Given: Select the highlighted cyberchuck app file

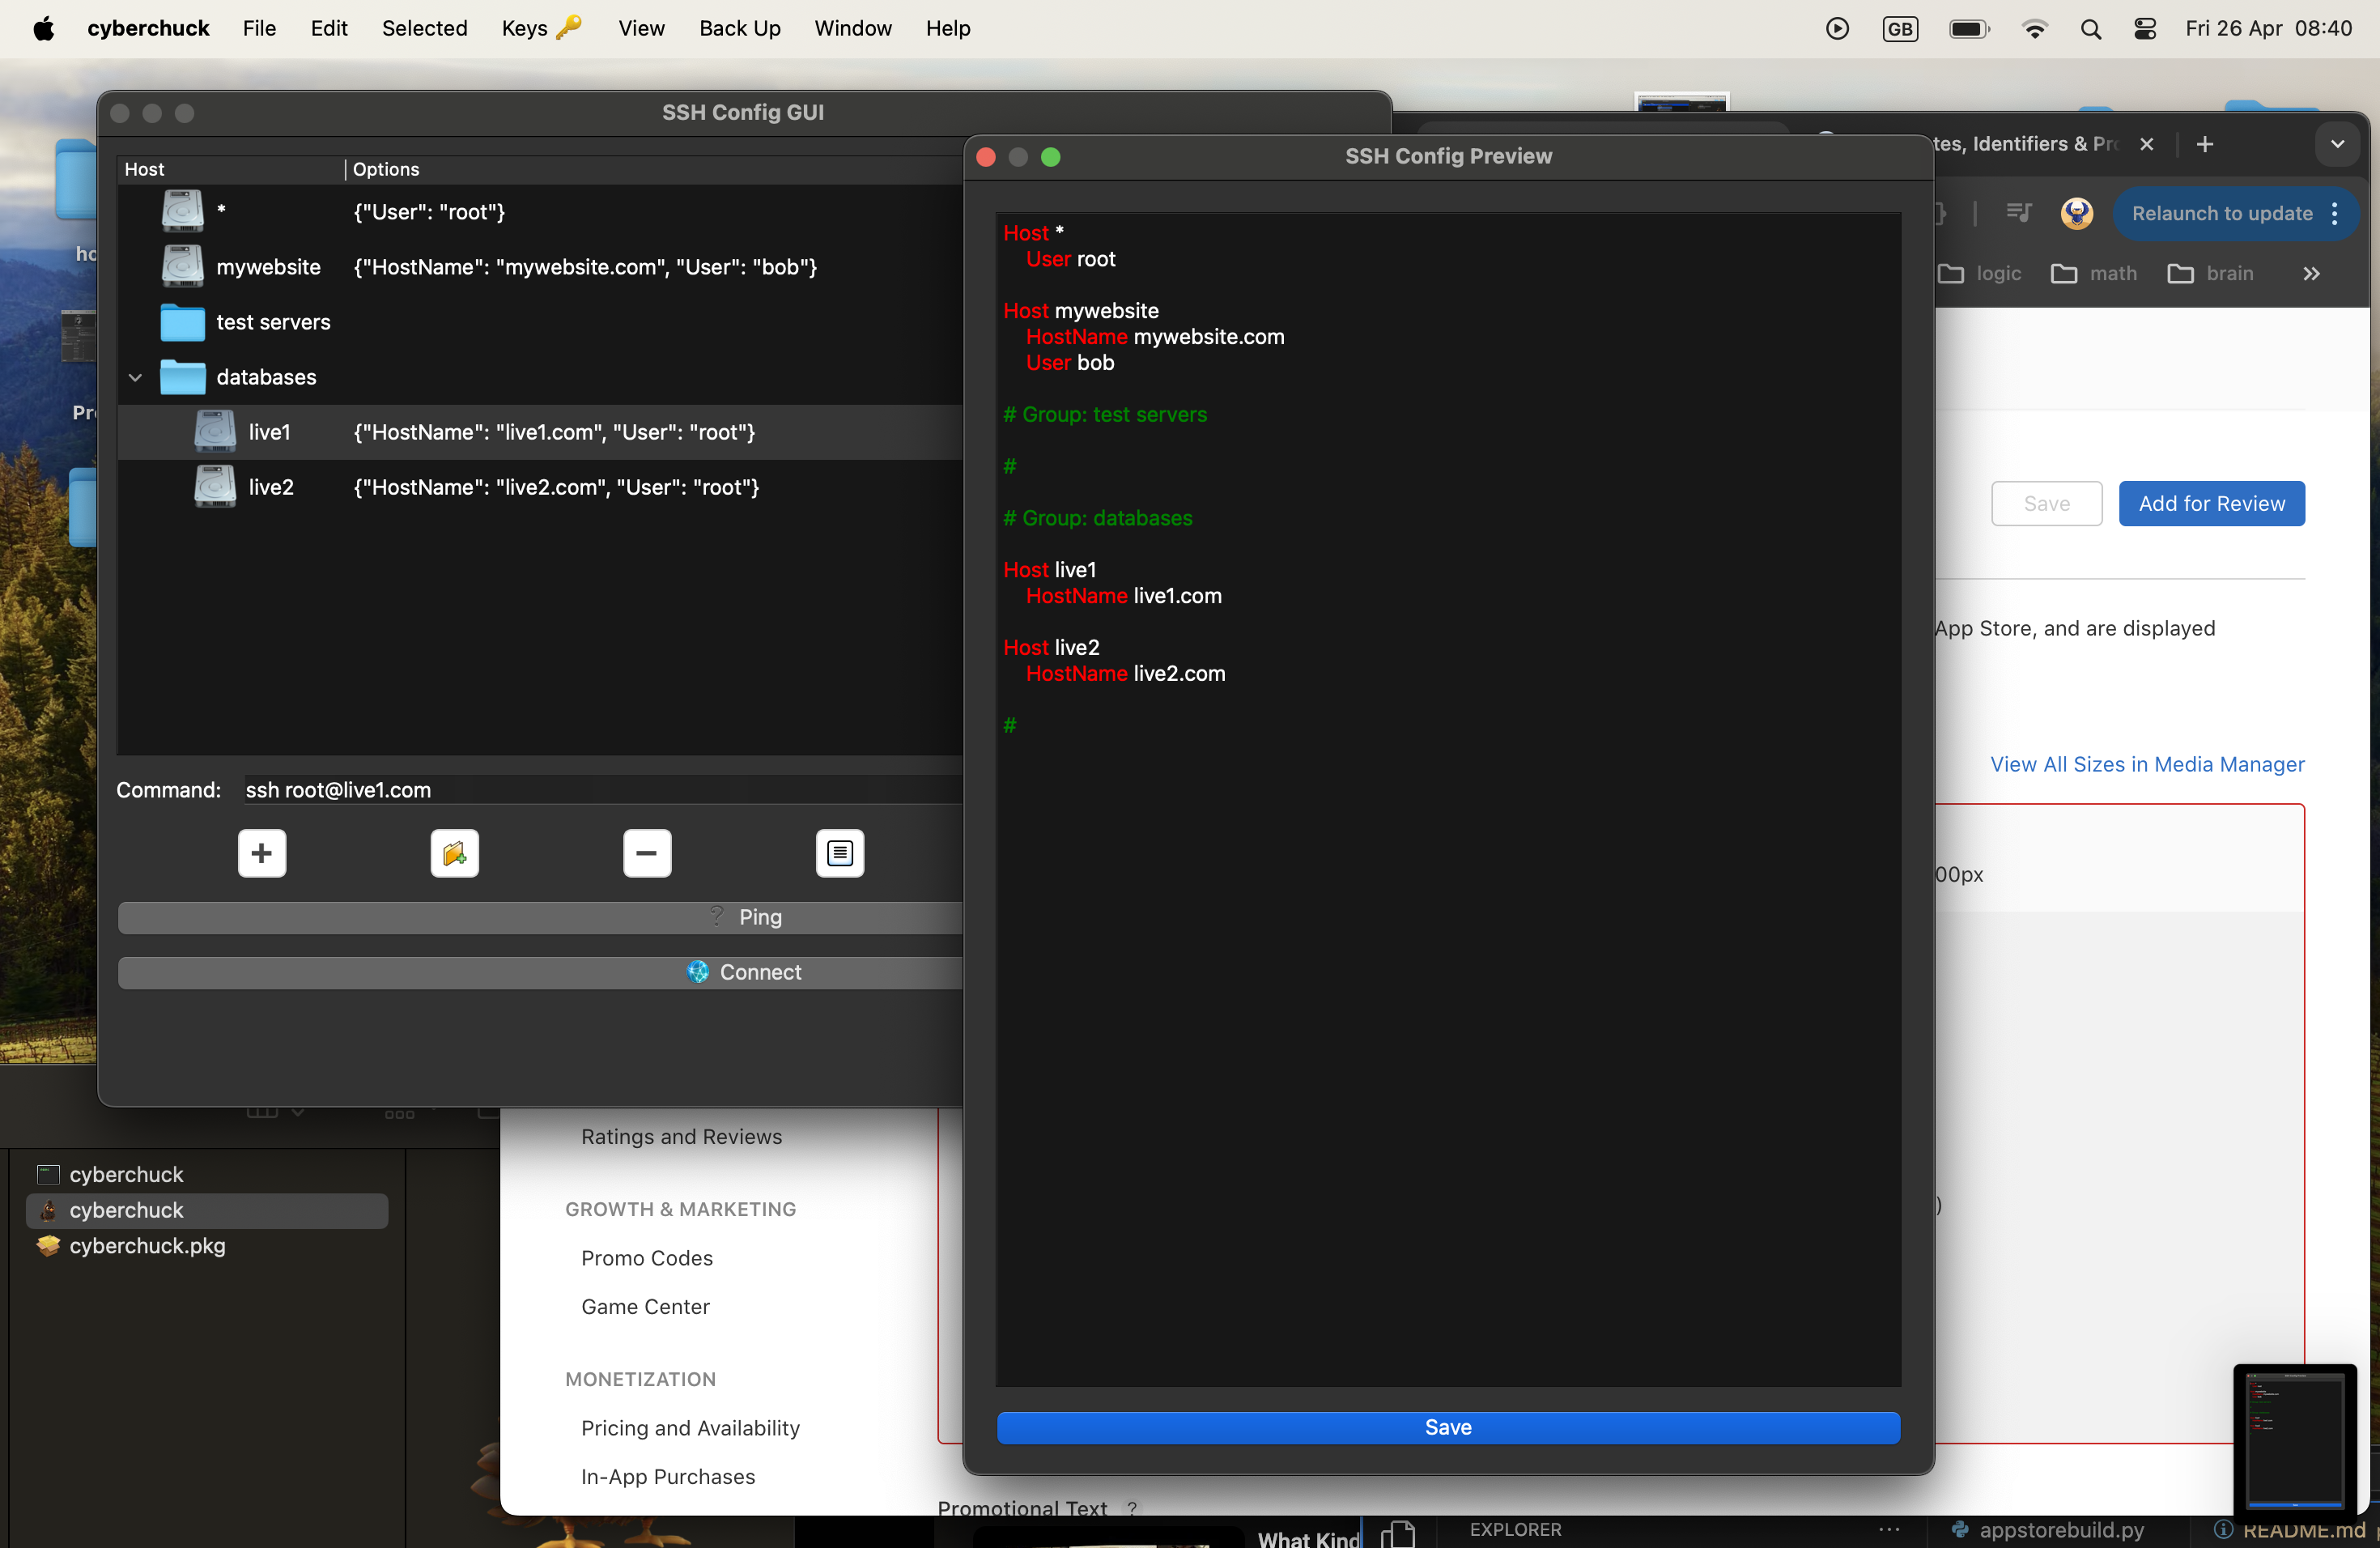Looking at the screenshot, I should [x=206, y=1210].
